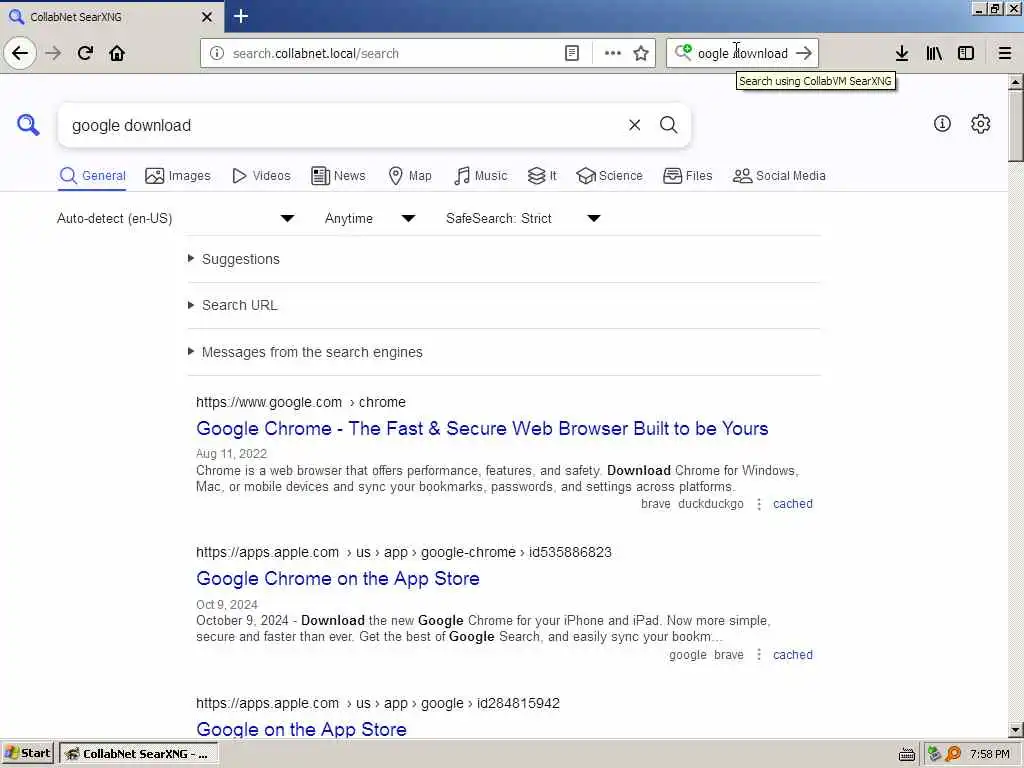1024x768 pixels.
Task: Open page actions three-dot menu
Action: [x=613, y=54]
